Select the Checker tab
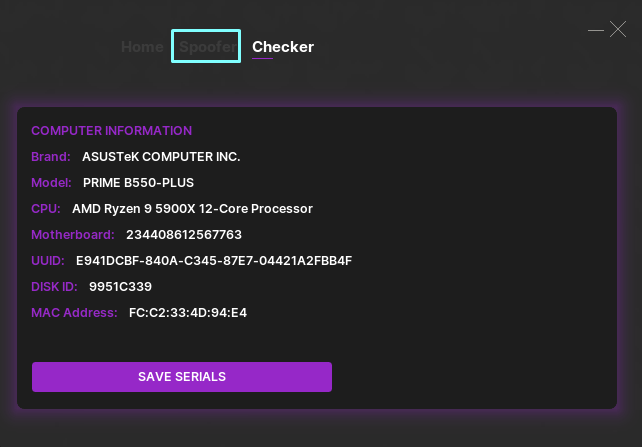 click(x=283, y=47)
